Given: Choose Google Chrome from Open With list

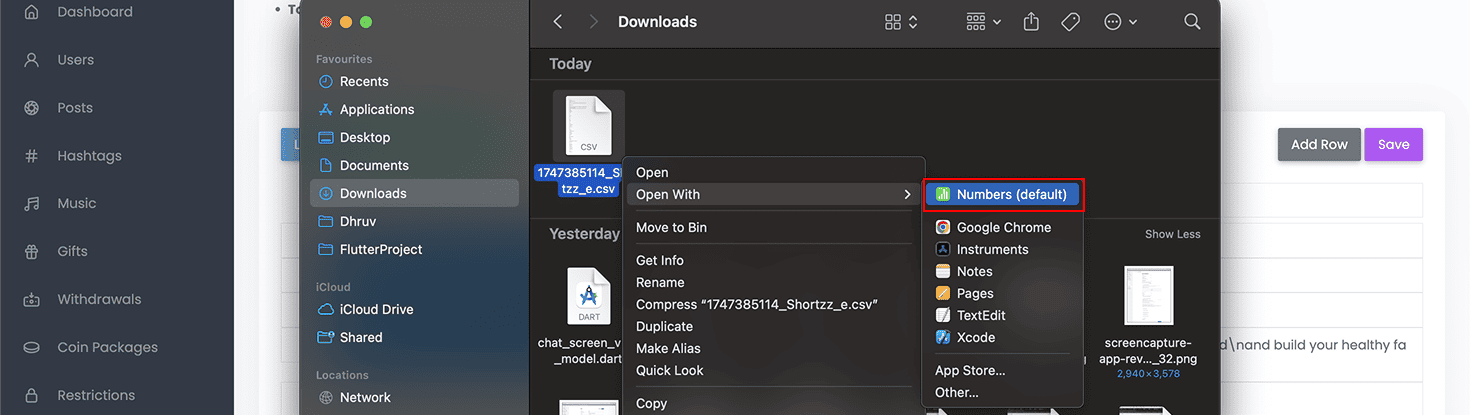Looking at the screenshot, I should click(x=1003, y=228).
